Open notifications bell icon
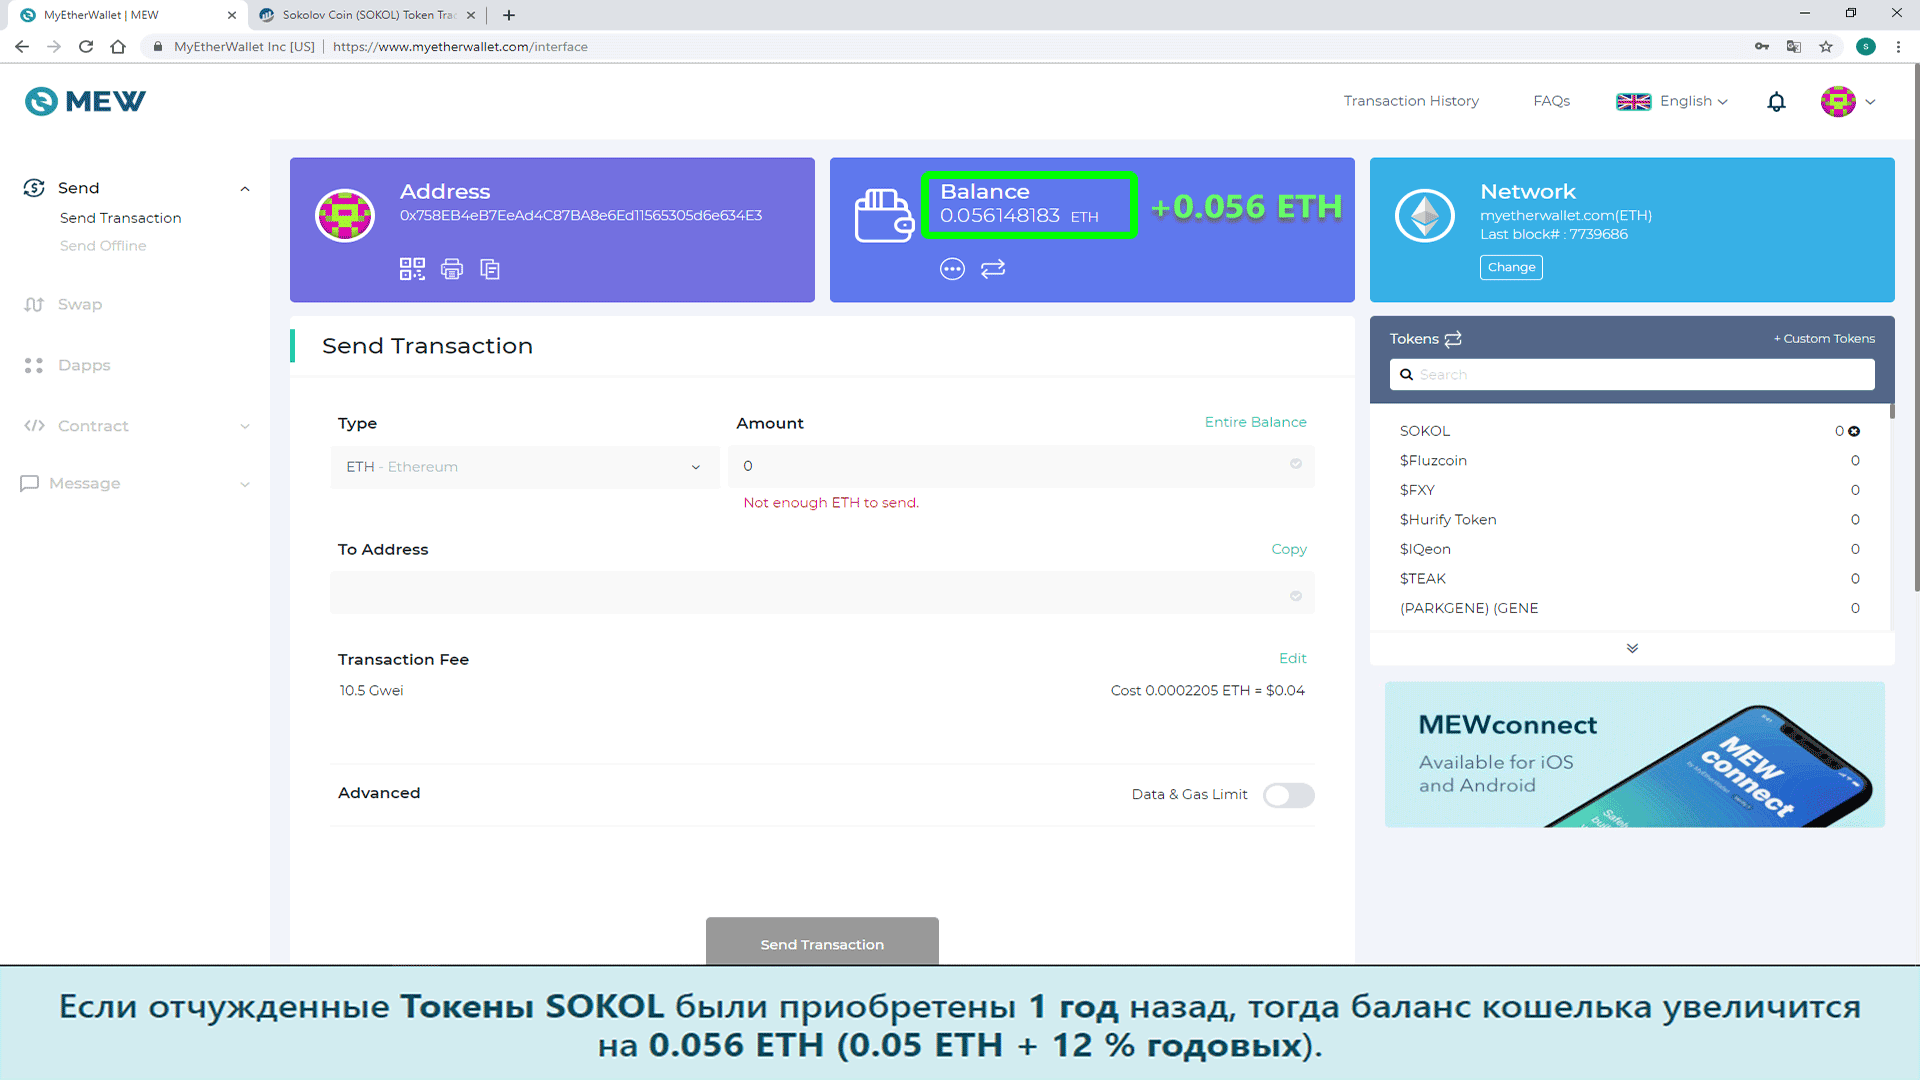 (1776, 102)
